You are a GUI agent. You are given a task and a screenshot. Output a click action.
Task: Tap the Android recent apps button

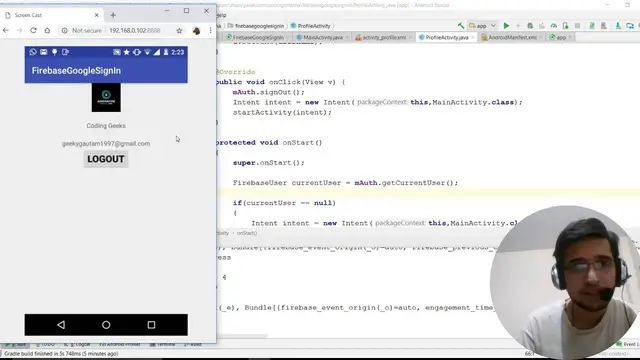pyautogui.click(x=151, y=325)
